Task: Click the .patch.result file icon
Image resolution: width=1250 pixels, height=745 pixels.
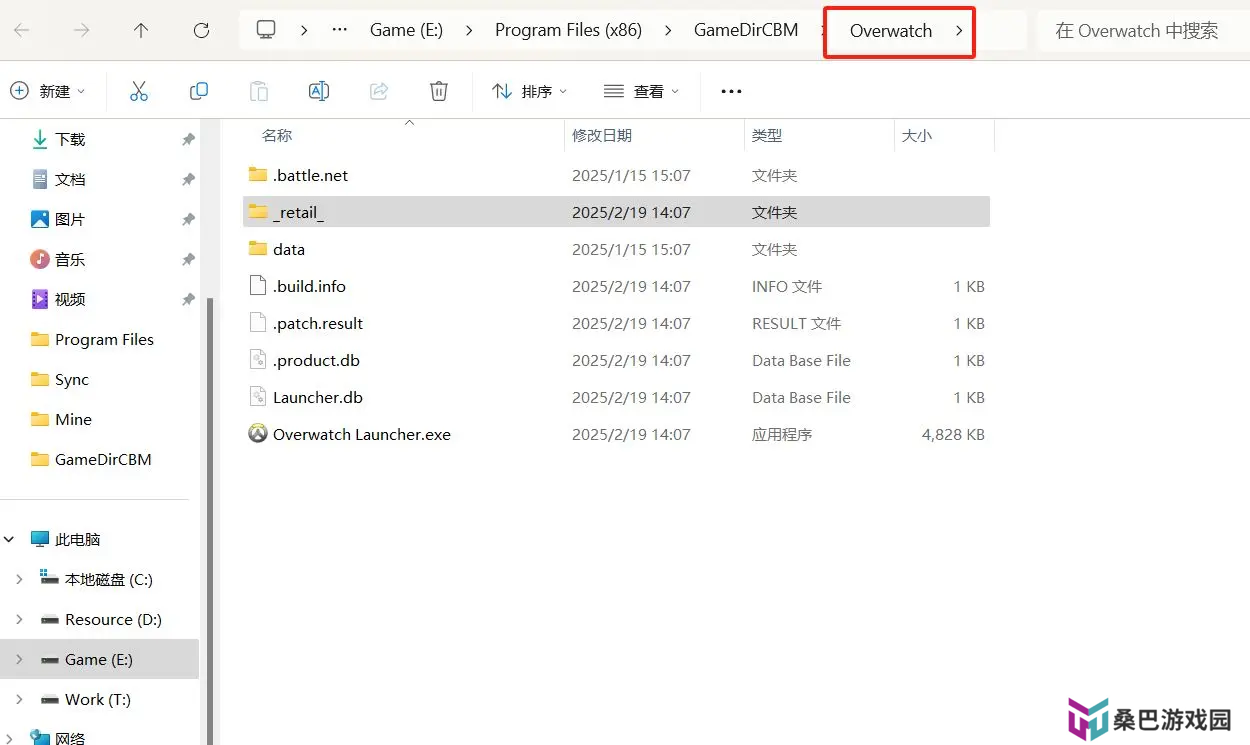Action: (258, 323)
